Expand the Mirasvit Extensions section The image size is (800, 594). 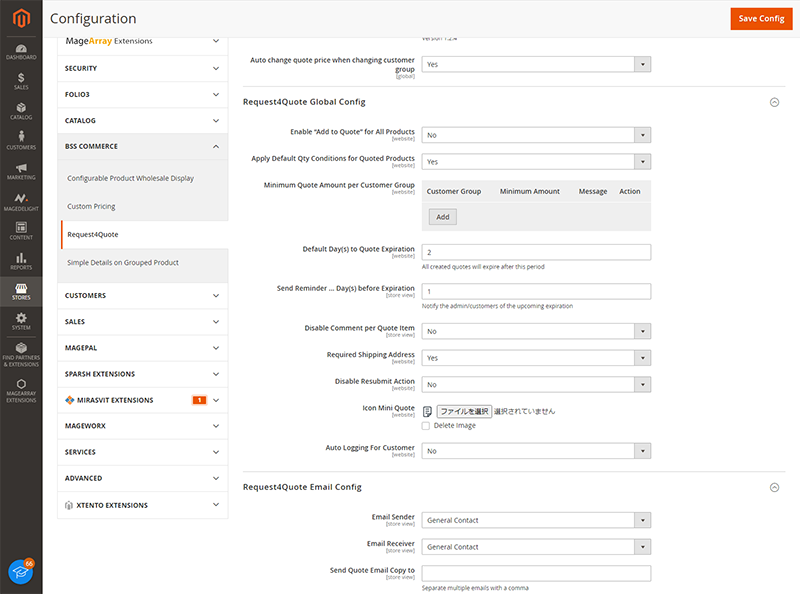[x=143, y=400]
